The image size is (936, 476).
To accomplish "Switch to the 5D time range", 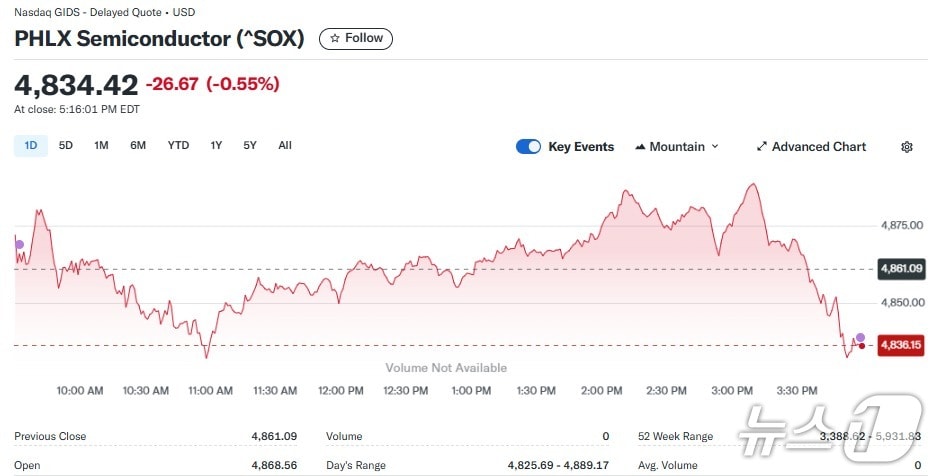I will [x=66, y=145].
